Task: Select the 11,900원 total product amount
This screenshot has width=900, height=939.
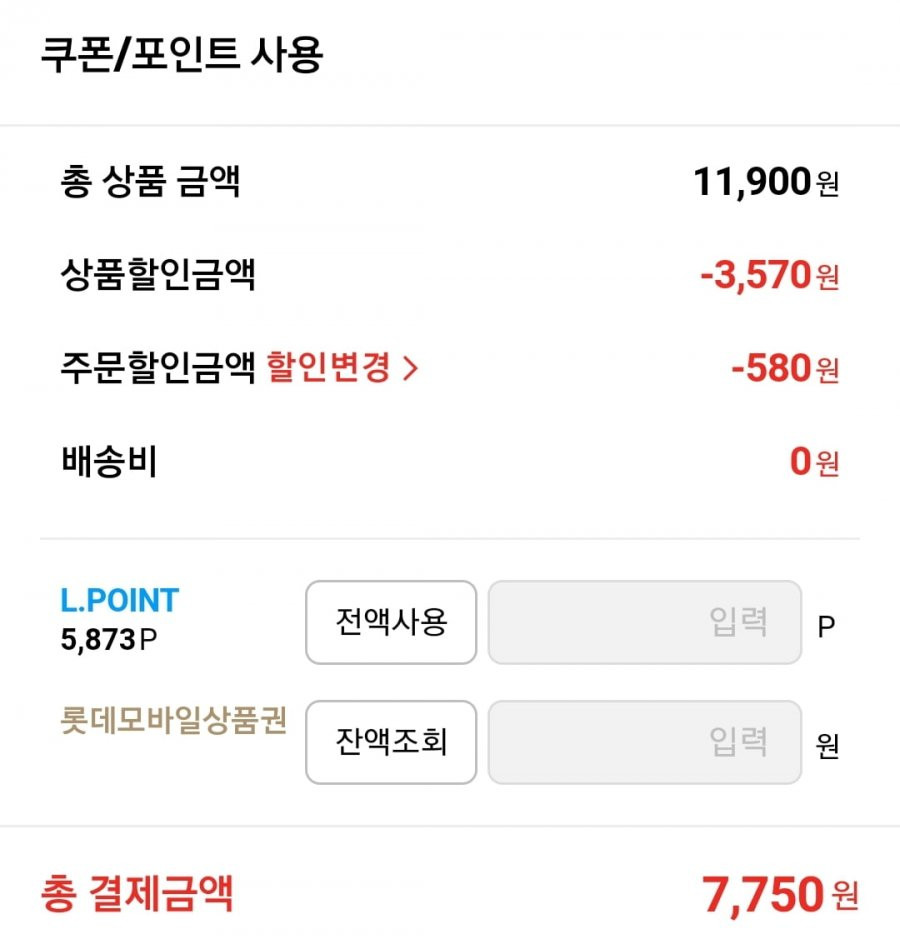Action: pyautogui.click(x=766, y=182)
